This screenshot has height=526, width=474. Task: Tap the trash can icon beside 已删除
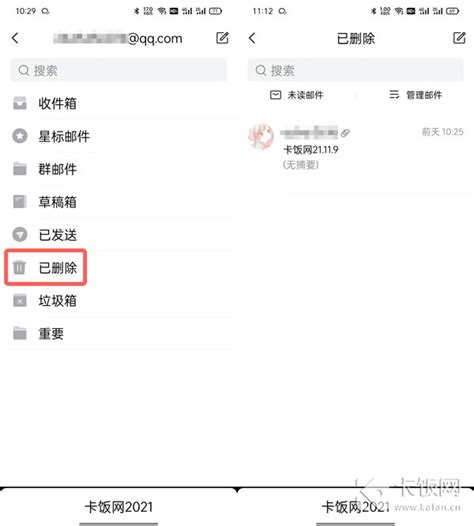click(x=19, y=267)
